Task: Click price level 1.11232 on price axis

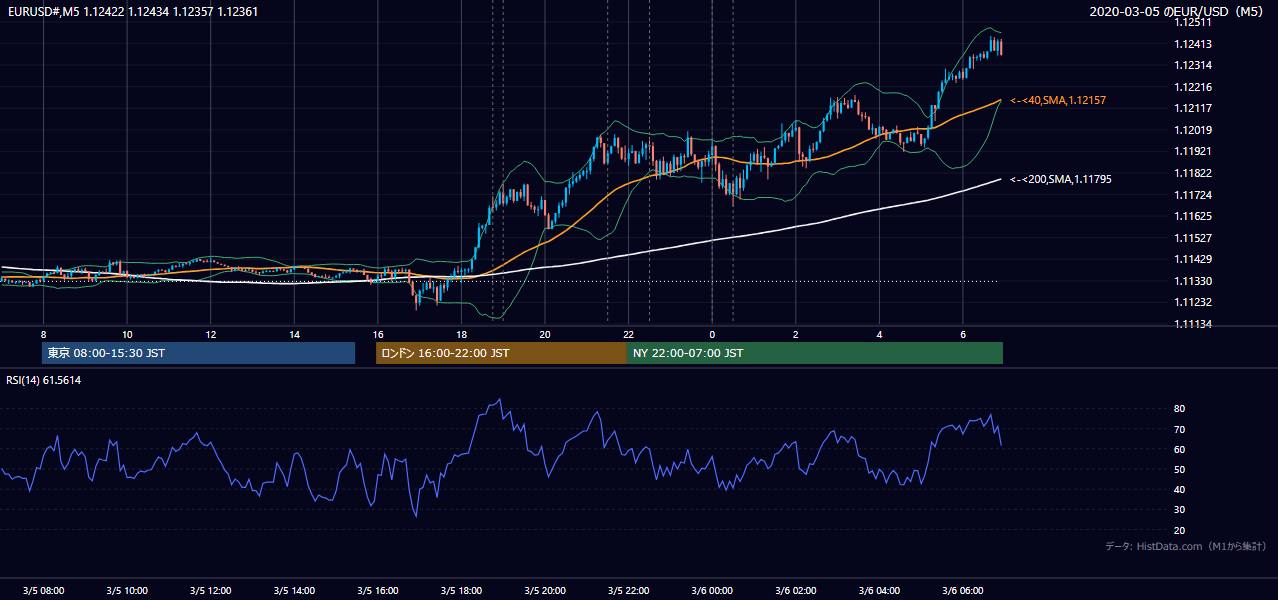Action: click(1193, 302)
